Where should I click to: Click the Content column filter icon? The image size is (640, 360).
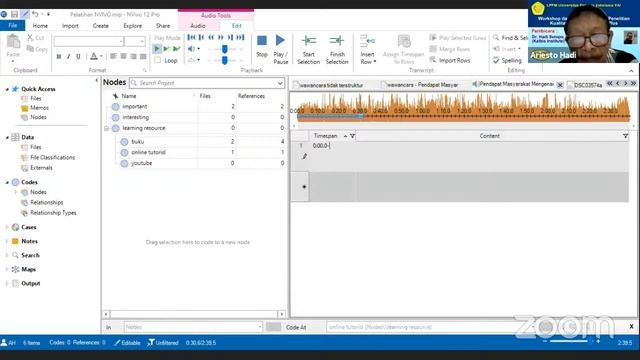click(x=625, y=136)
